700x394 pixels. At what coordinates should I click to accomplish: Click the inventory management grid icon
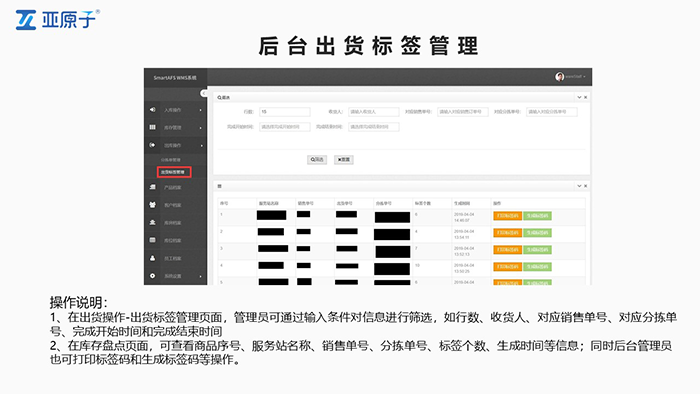pos(153,127)
